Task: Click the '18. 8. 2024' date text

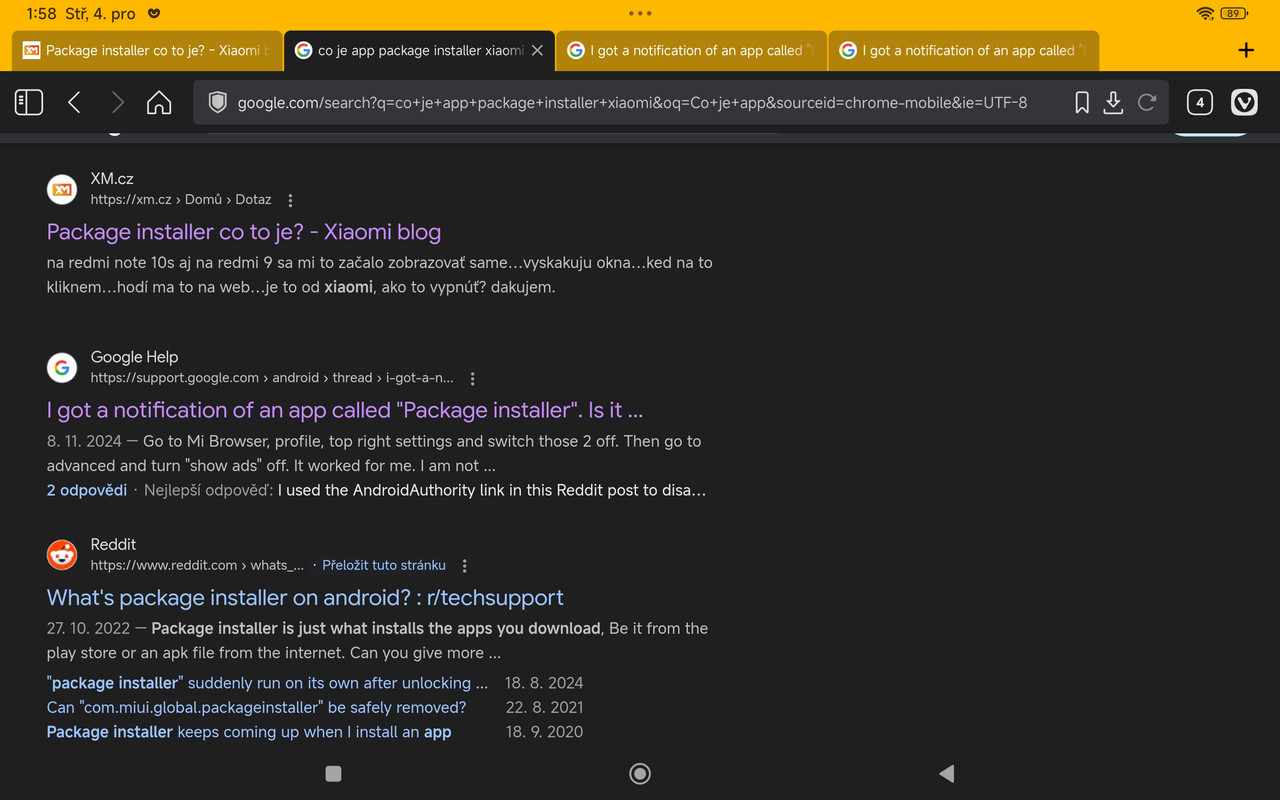Action: (x=544, y=683)
